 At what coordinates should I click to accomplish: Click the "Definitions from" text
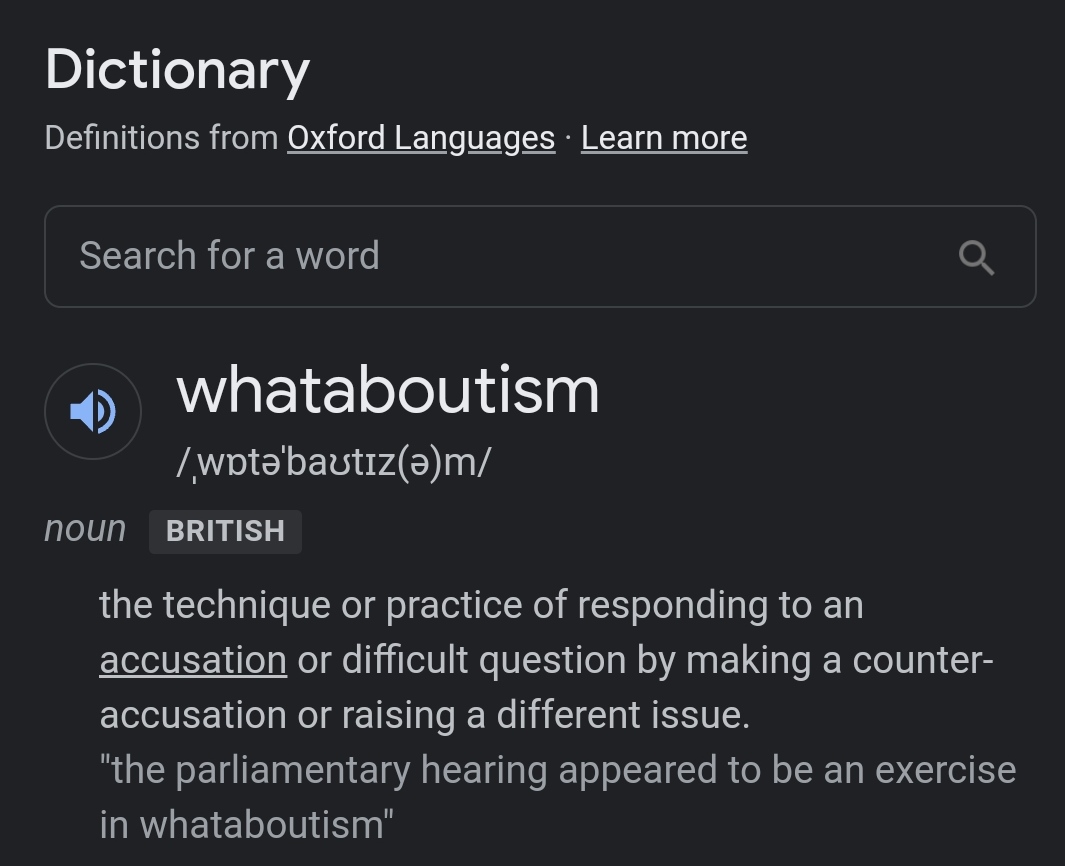[x=161, y=138]
